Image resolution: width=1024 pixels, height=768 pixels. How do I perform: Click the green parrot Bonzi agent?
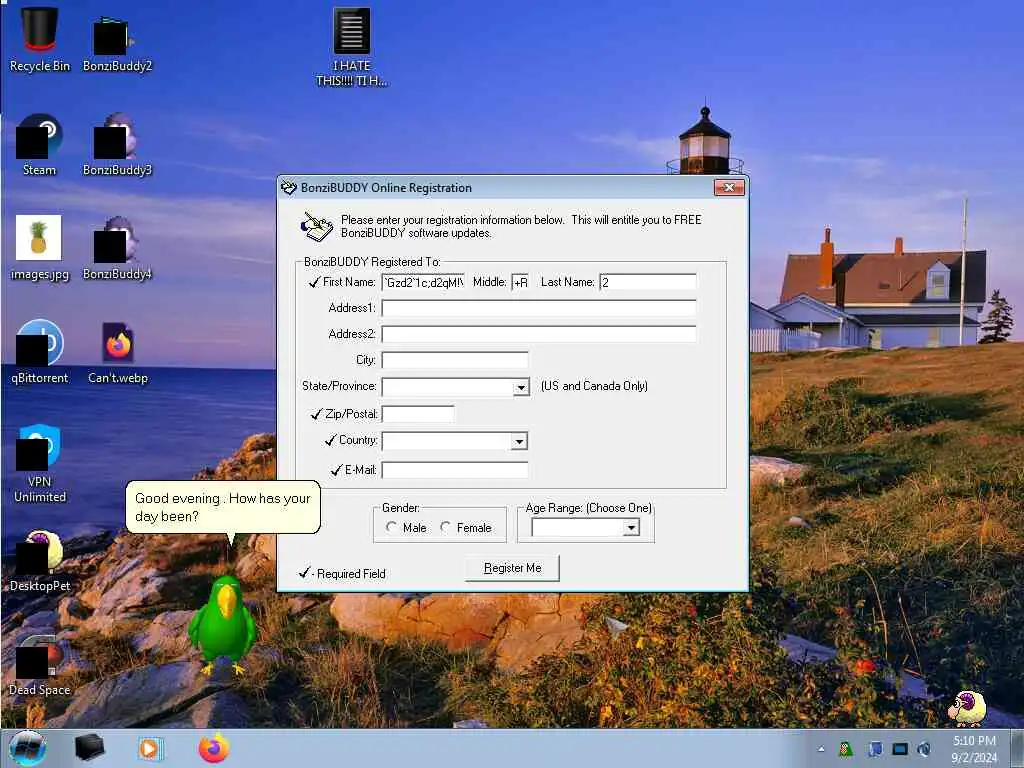223,624
